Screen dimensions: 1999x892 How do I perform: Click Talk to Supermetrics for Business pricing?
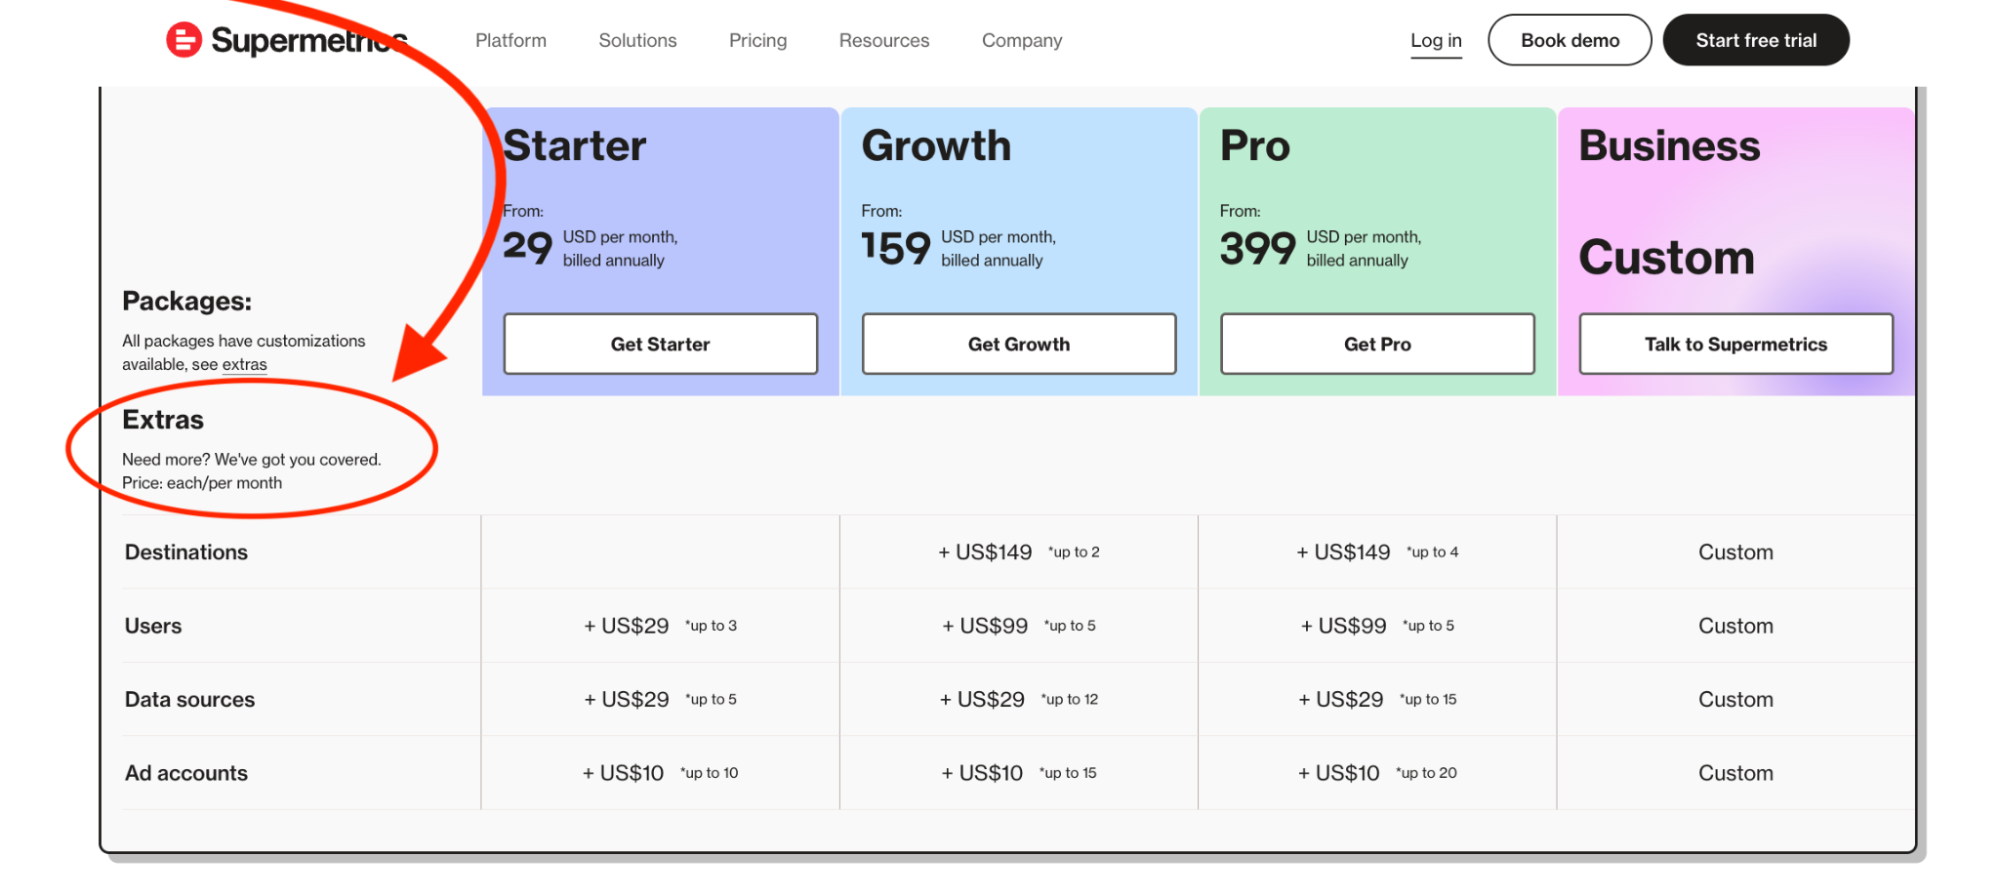[1735, 343]
